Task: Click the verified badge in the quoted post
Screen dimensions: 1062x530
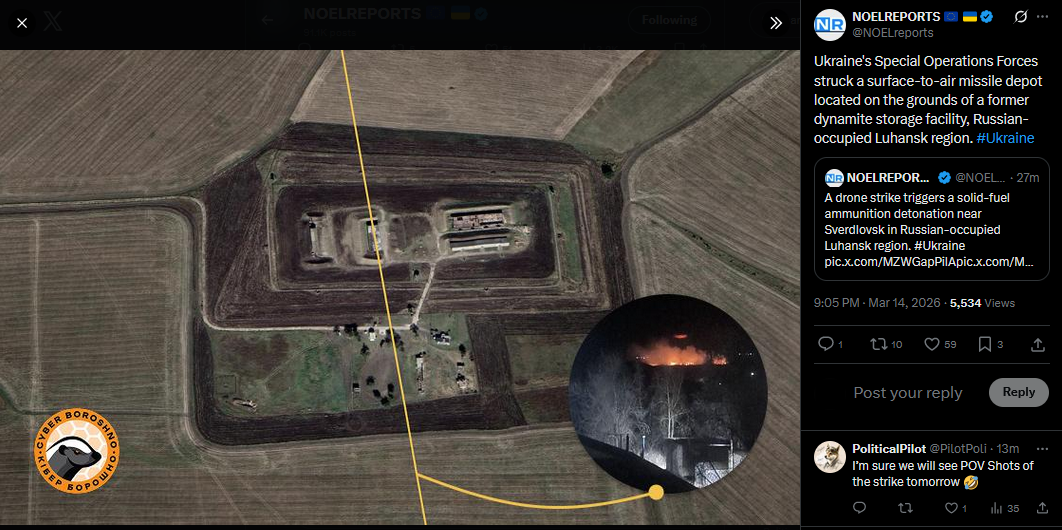Action: (943, 177)
